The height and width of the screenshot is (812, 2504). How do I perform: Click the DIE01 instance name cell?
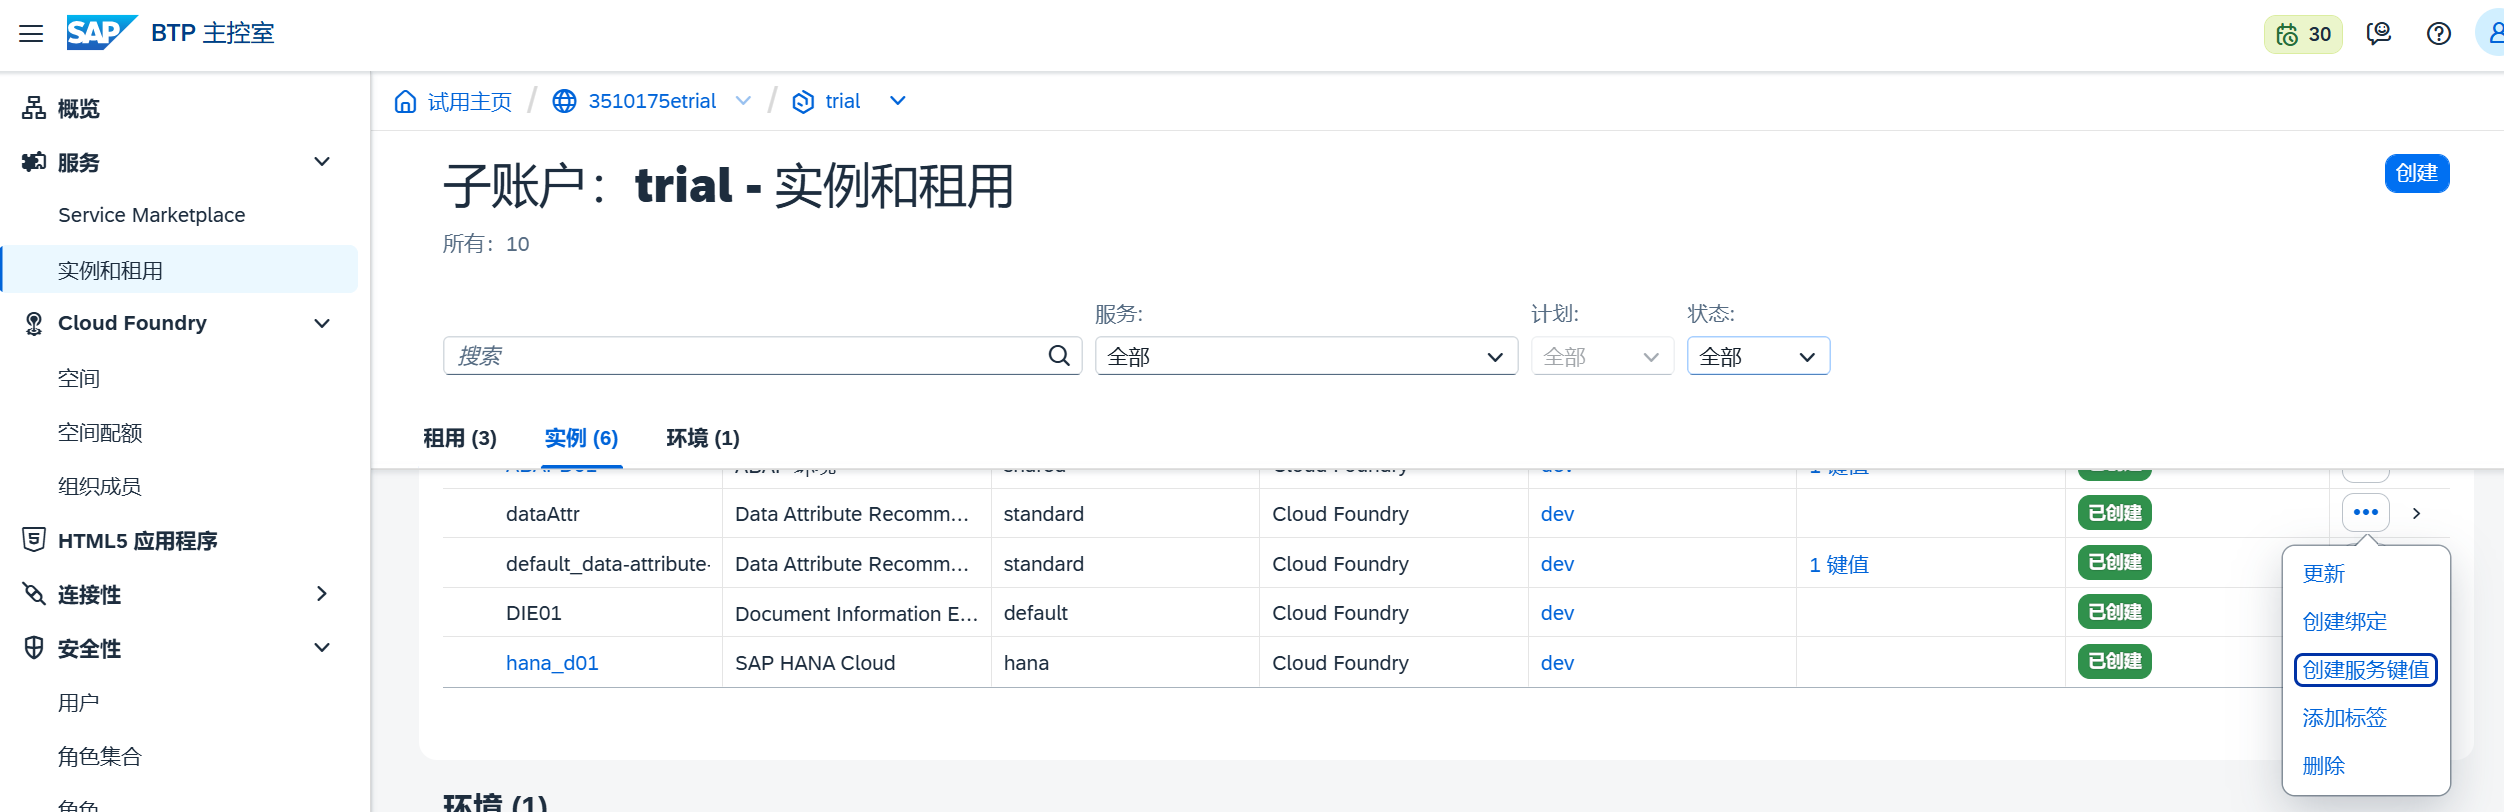point(534,613)
